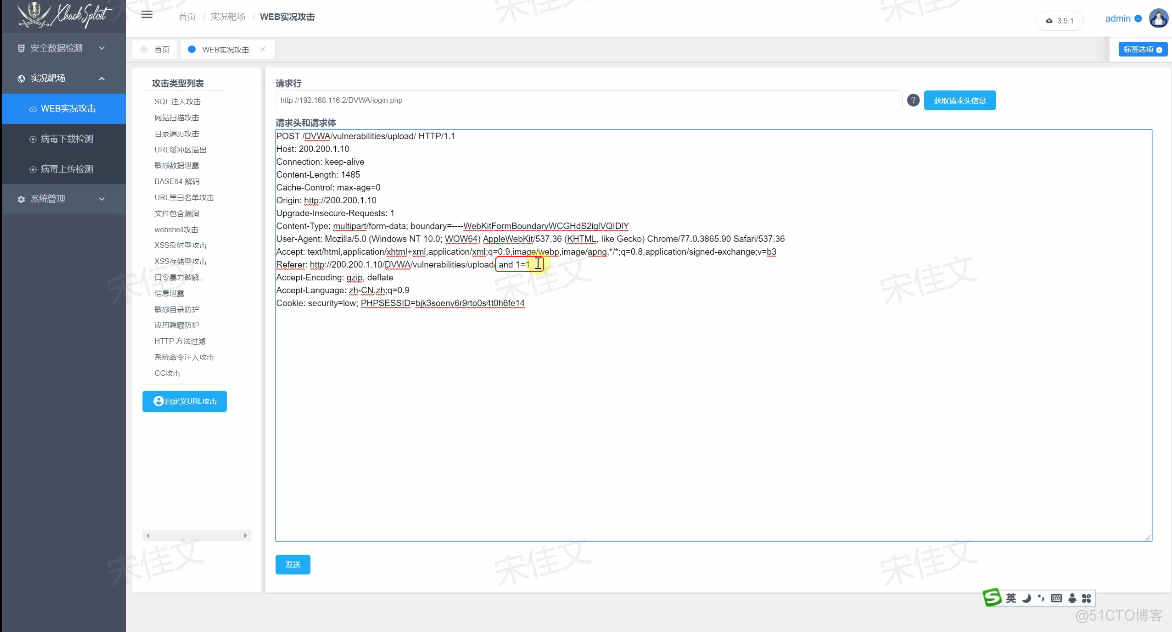This screenshot has width=1172, height=632.
Task: Click the help question mark icon
Action: [912, 100]
